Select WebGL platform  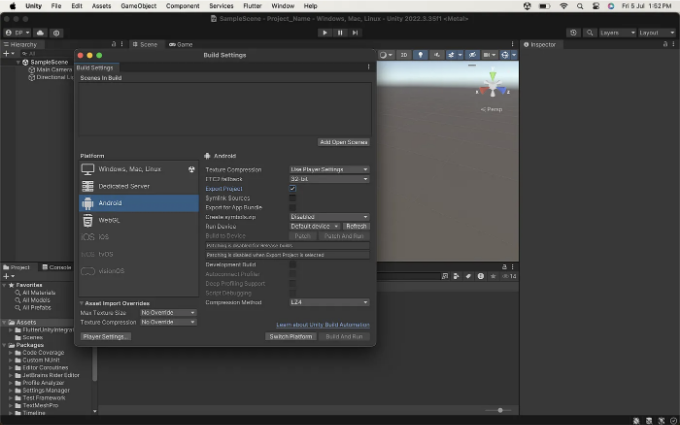point(139,220)
